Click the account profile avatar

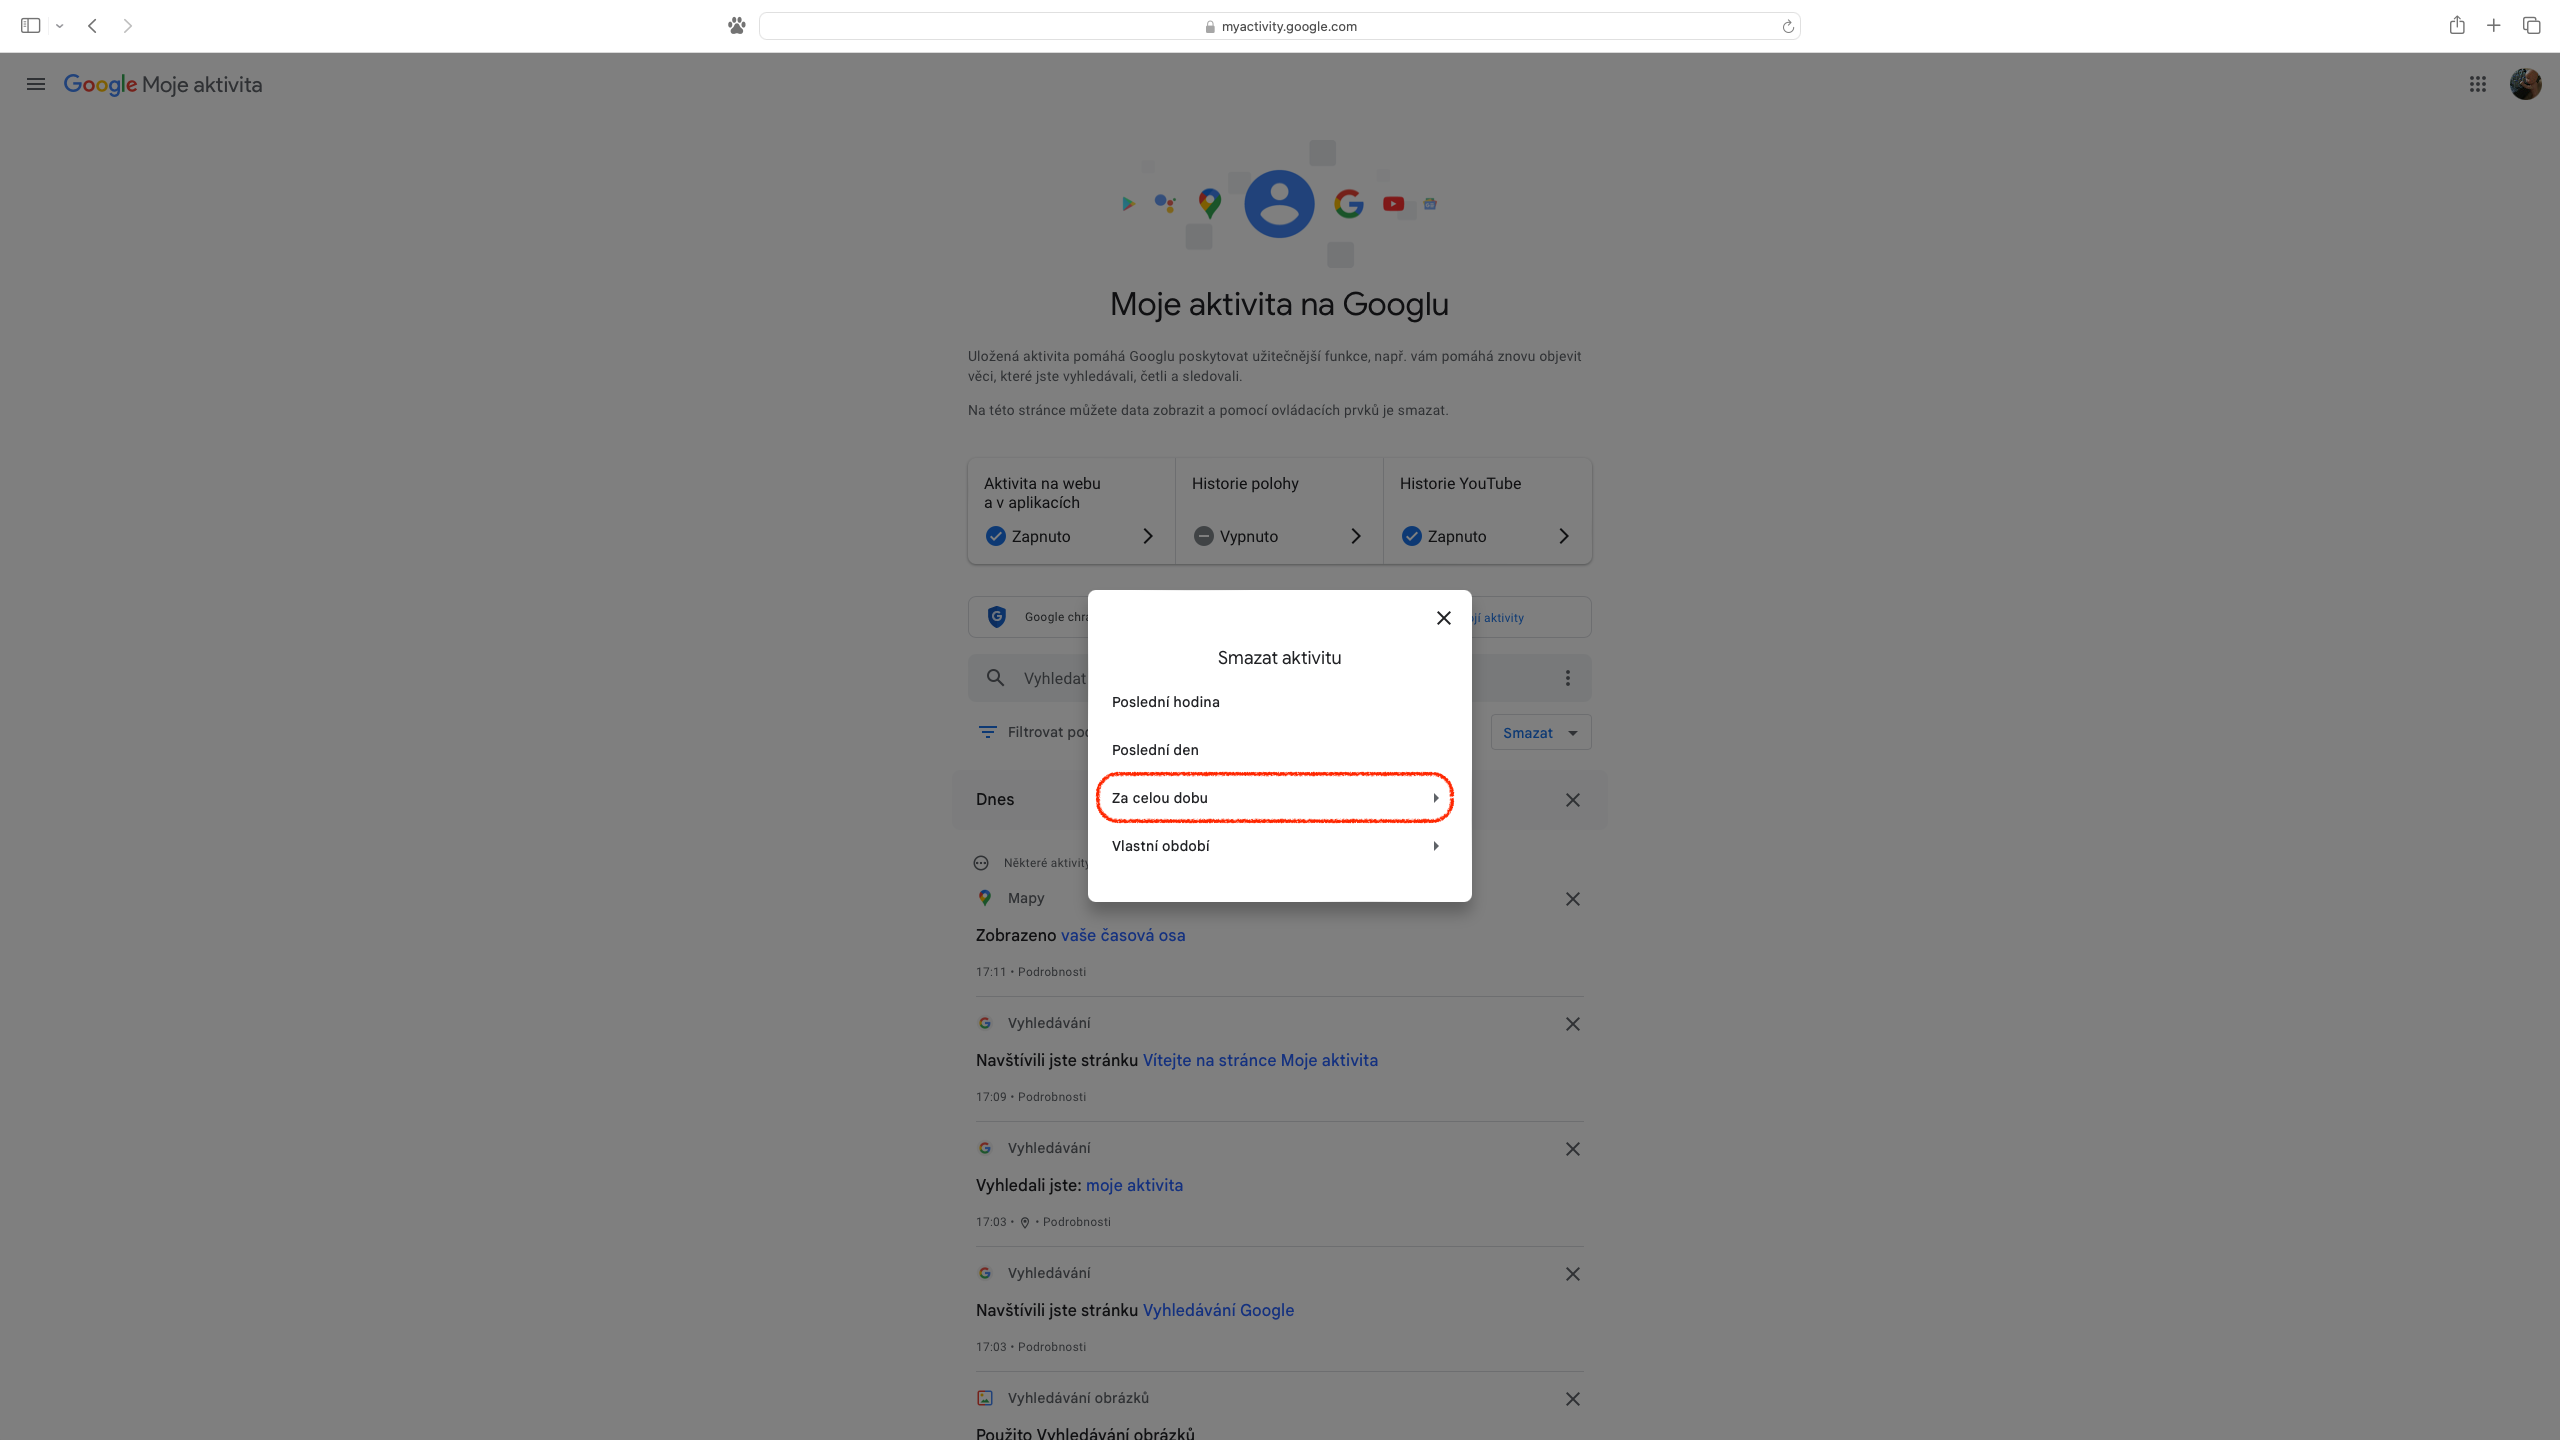(2525, 84)
